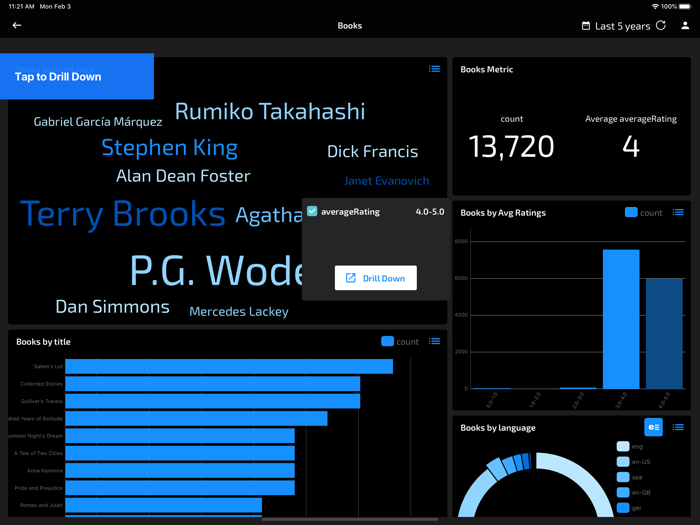Click the Collected Stories bar
Viewport: 700px width, 525px height.
point(212,384)
